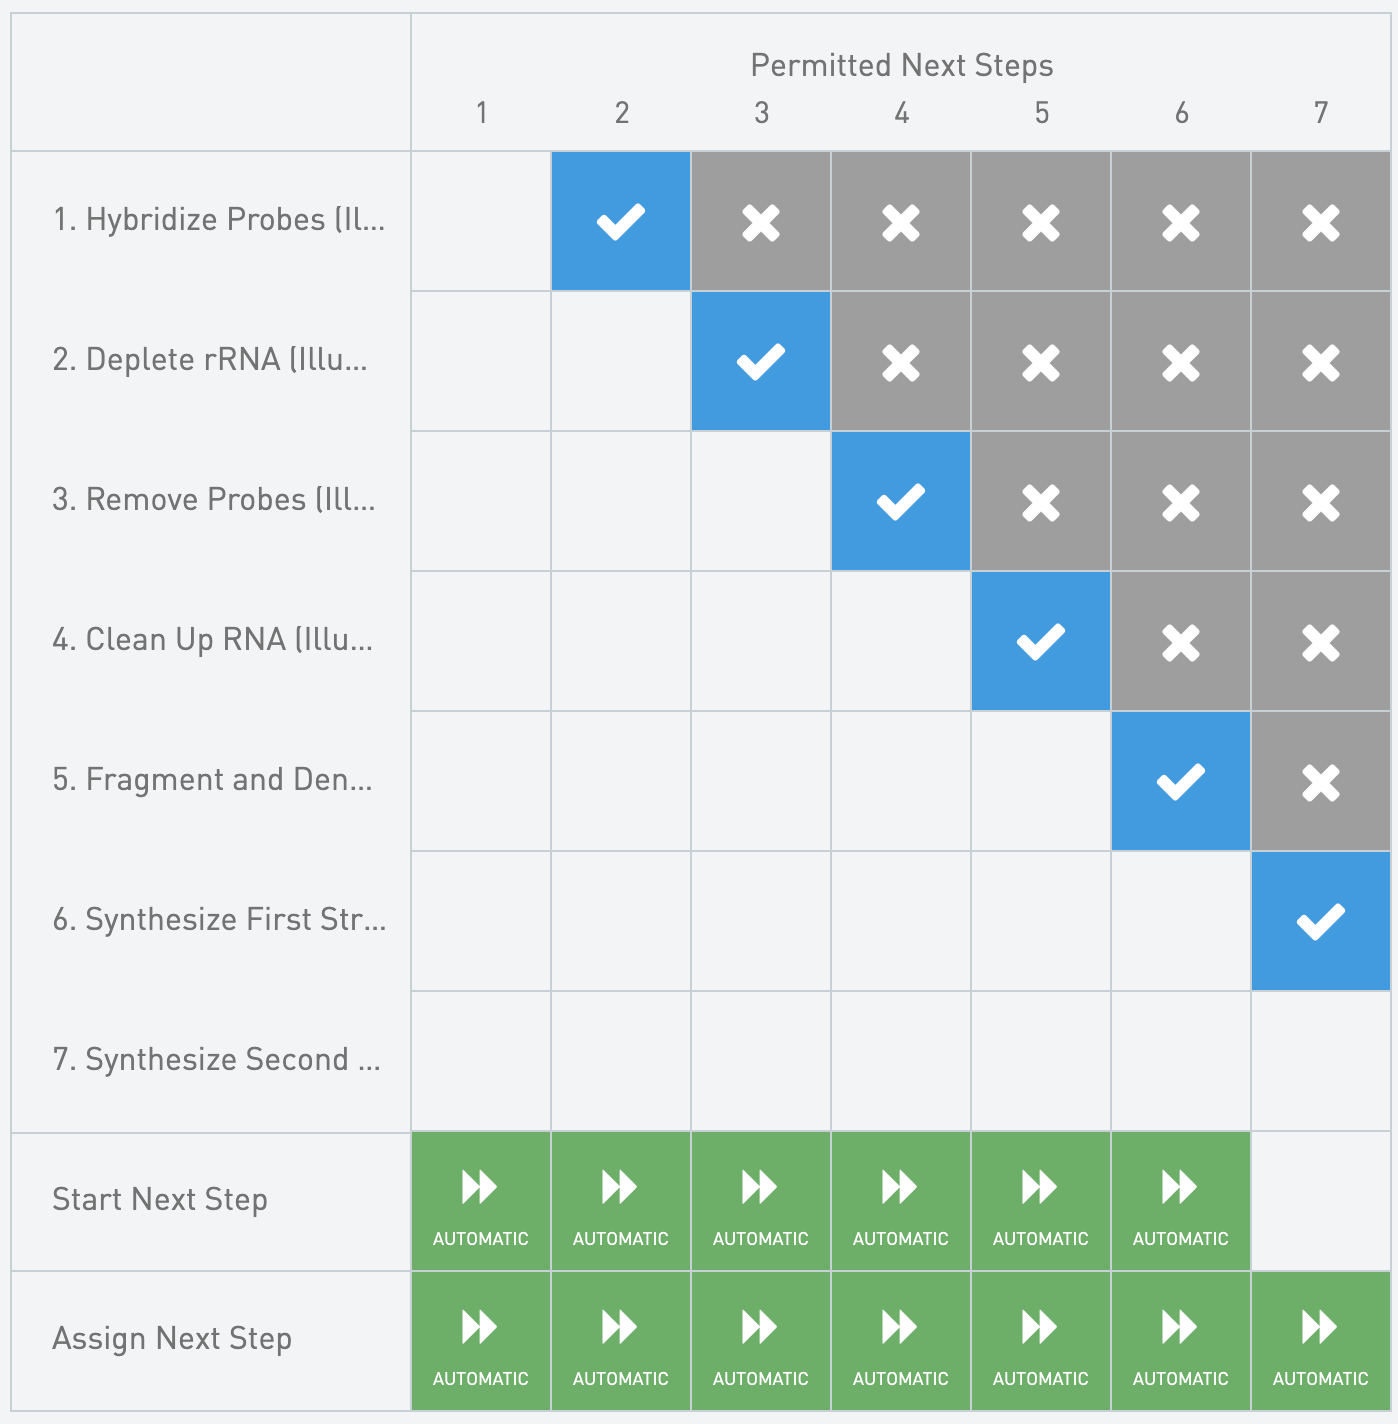Click the X icon for Hybridize Probes to step 7
Viewport: 1398px width, 1424px height.
tap(1321, 221)
